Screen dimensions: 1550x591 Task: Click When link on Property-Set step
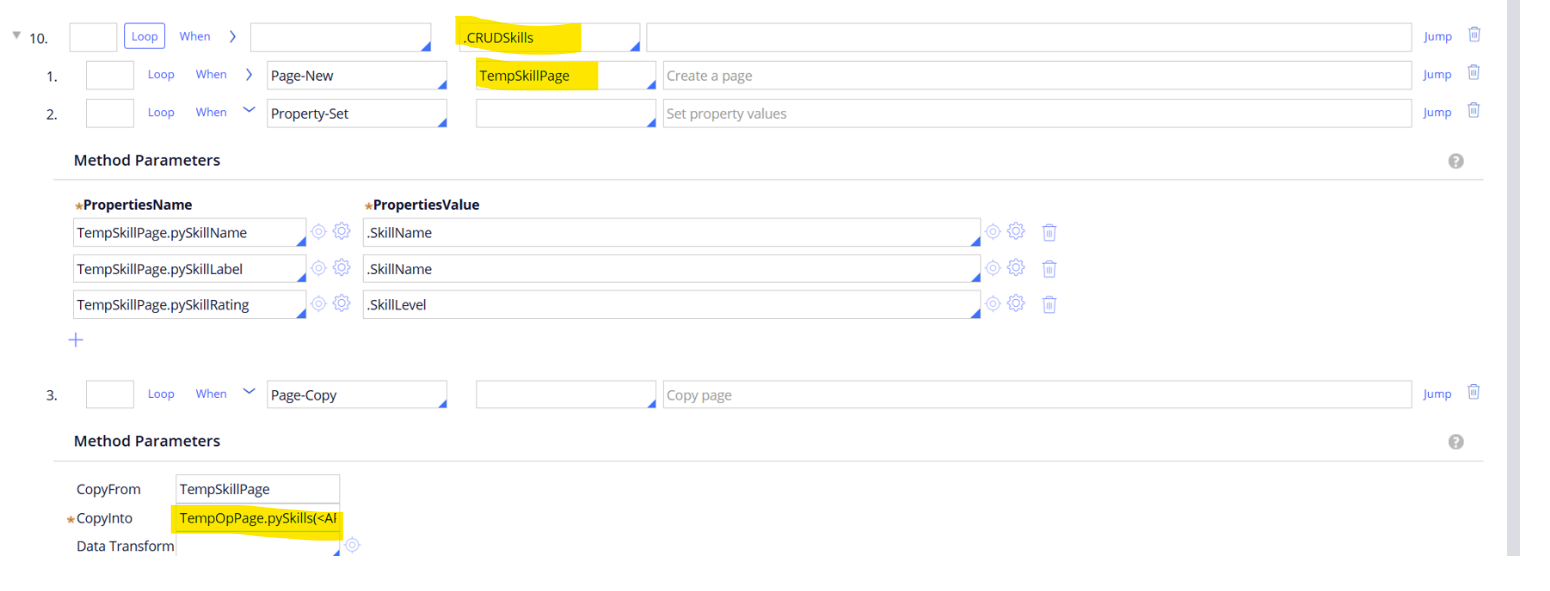coord(211,112)
